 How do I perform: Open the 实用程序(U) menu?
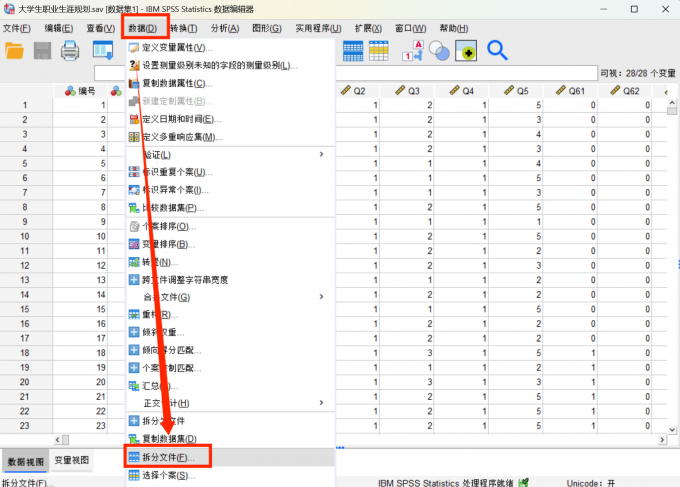click(x=318, y=29)
